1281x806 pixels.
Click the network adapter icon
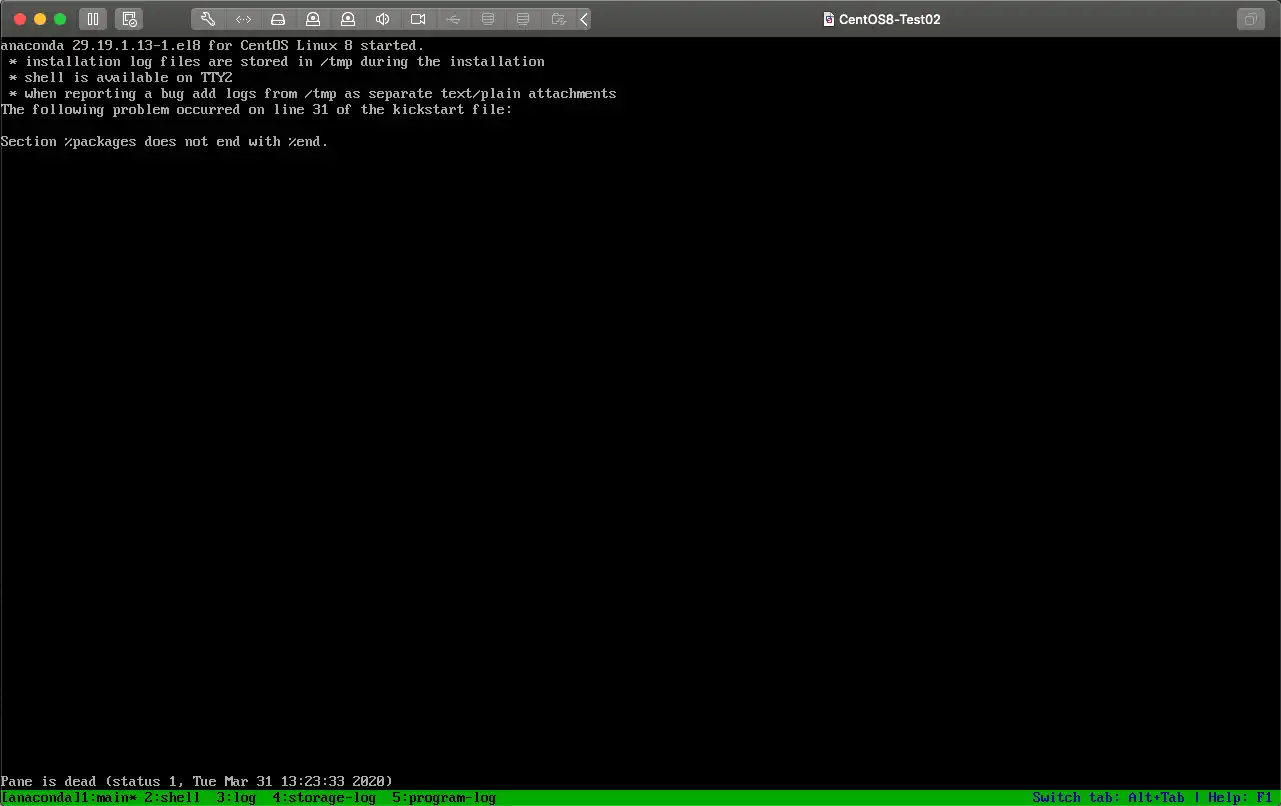pos(244,19)
